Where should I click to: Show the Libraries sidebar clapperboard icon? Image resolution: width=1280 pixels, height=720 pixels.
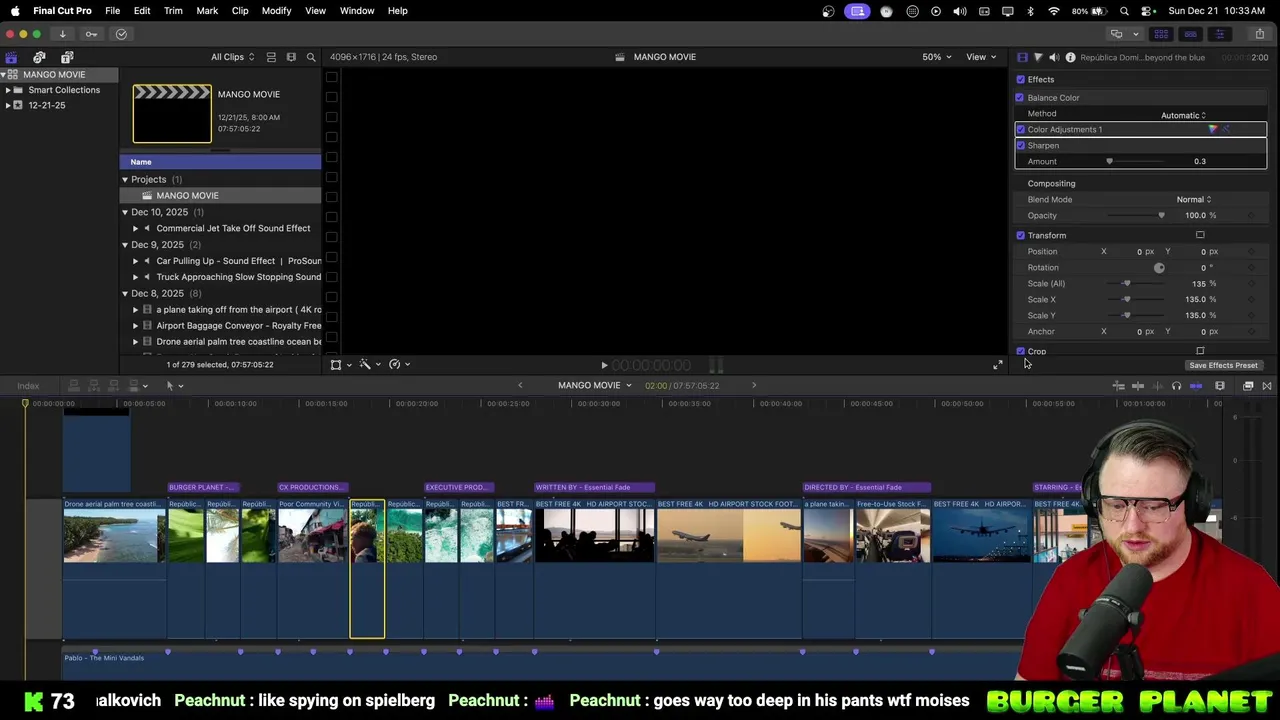(11, 57)
